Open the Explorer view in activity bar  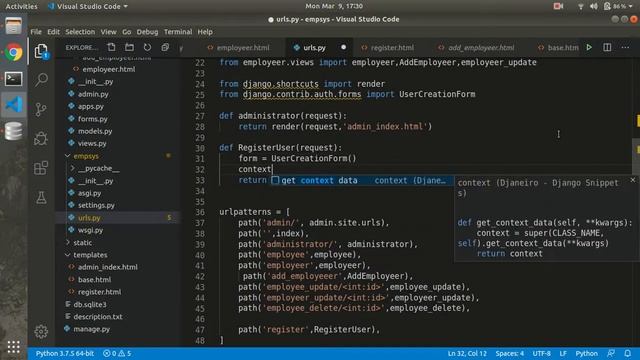41,51
